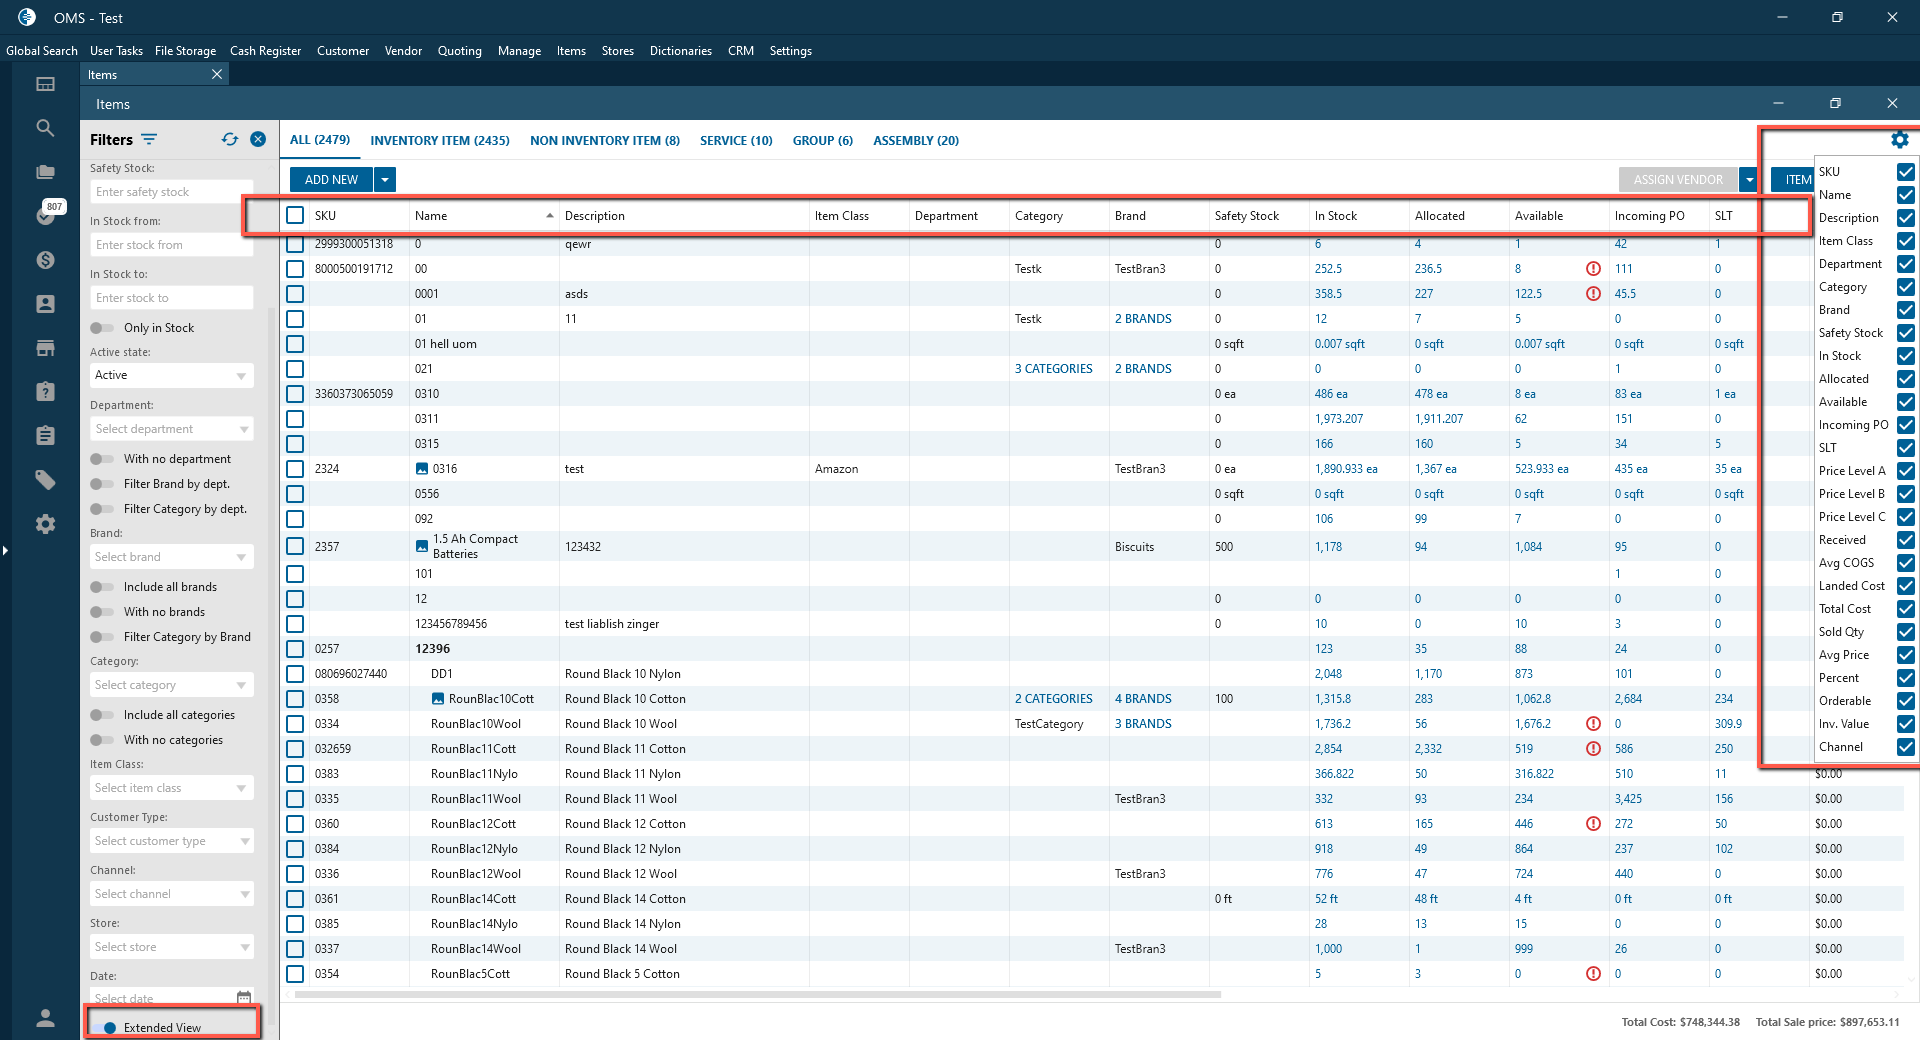Click the ADD NEW button
The width and height of the screenshot is (1920, 1040).
331,180
